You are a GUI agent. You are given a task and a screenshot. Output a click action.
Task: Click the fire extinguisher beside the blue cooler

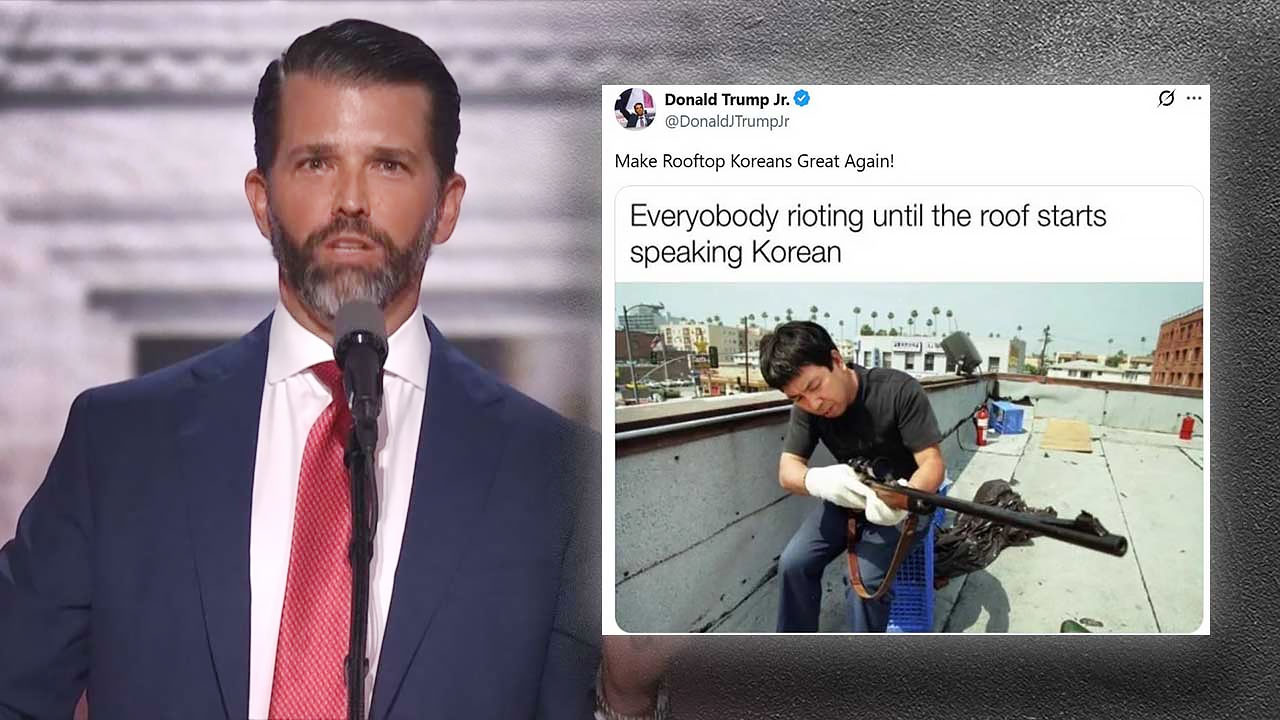coord(982,425)
